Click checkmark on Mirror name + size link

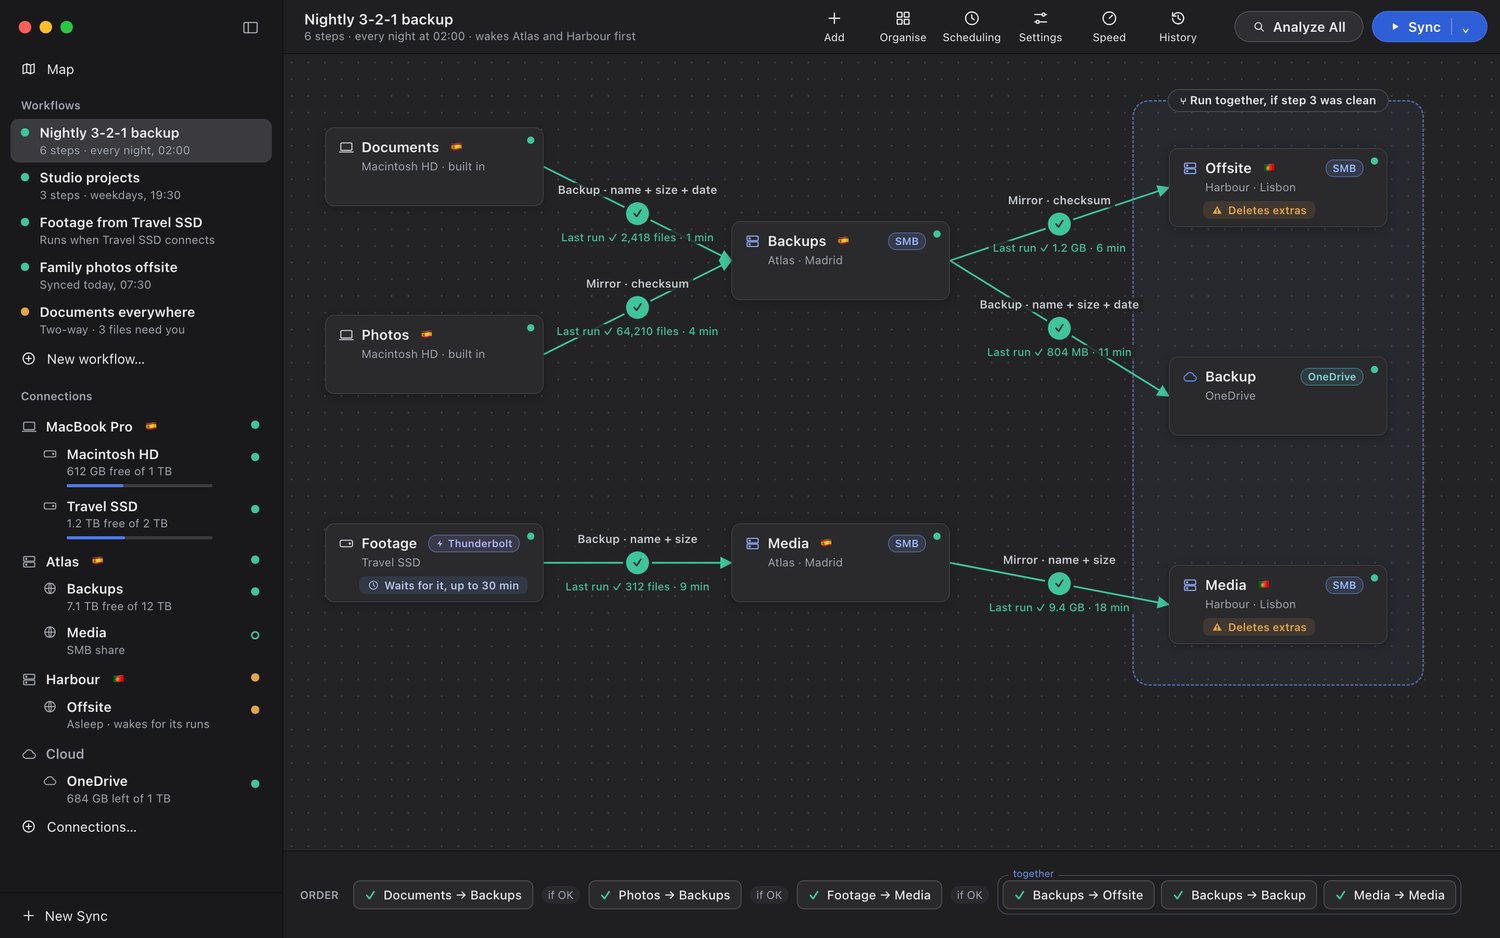[1059, 583]
